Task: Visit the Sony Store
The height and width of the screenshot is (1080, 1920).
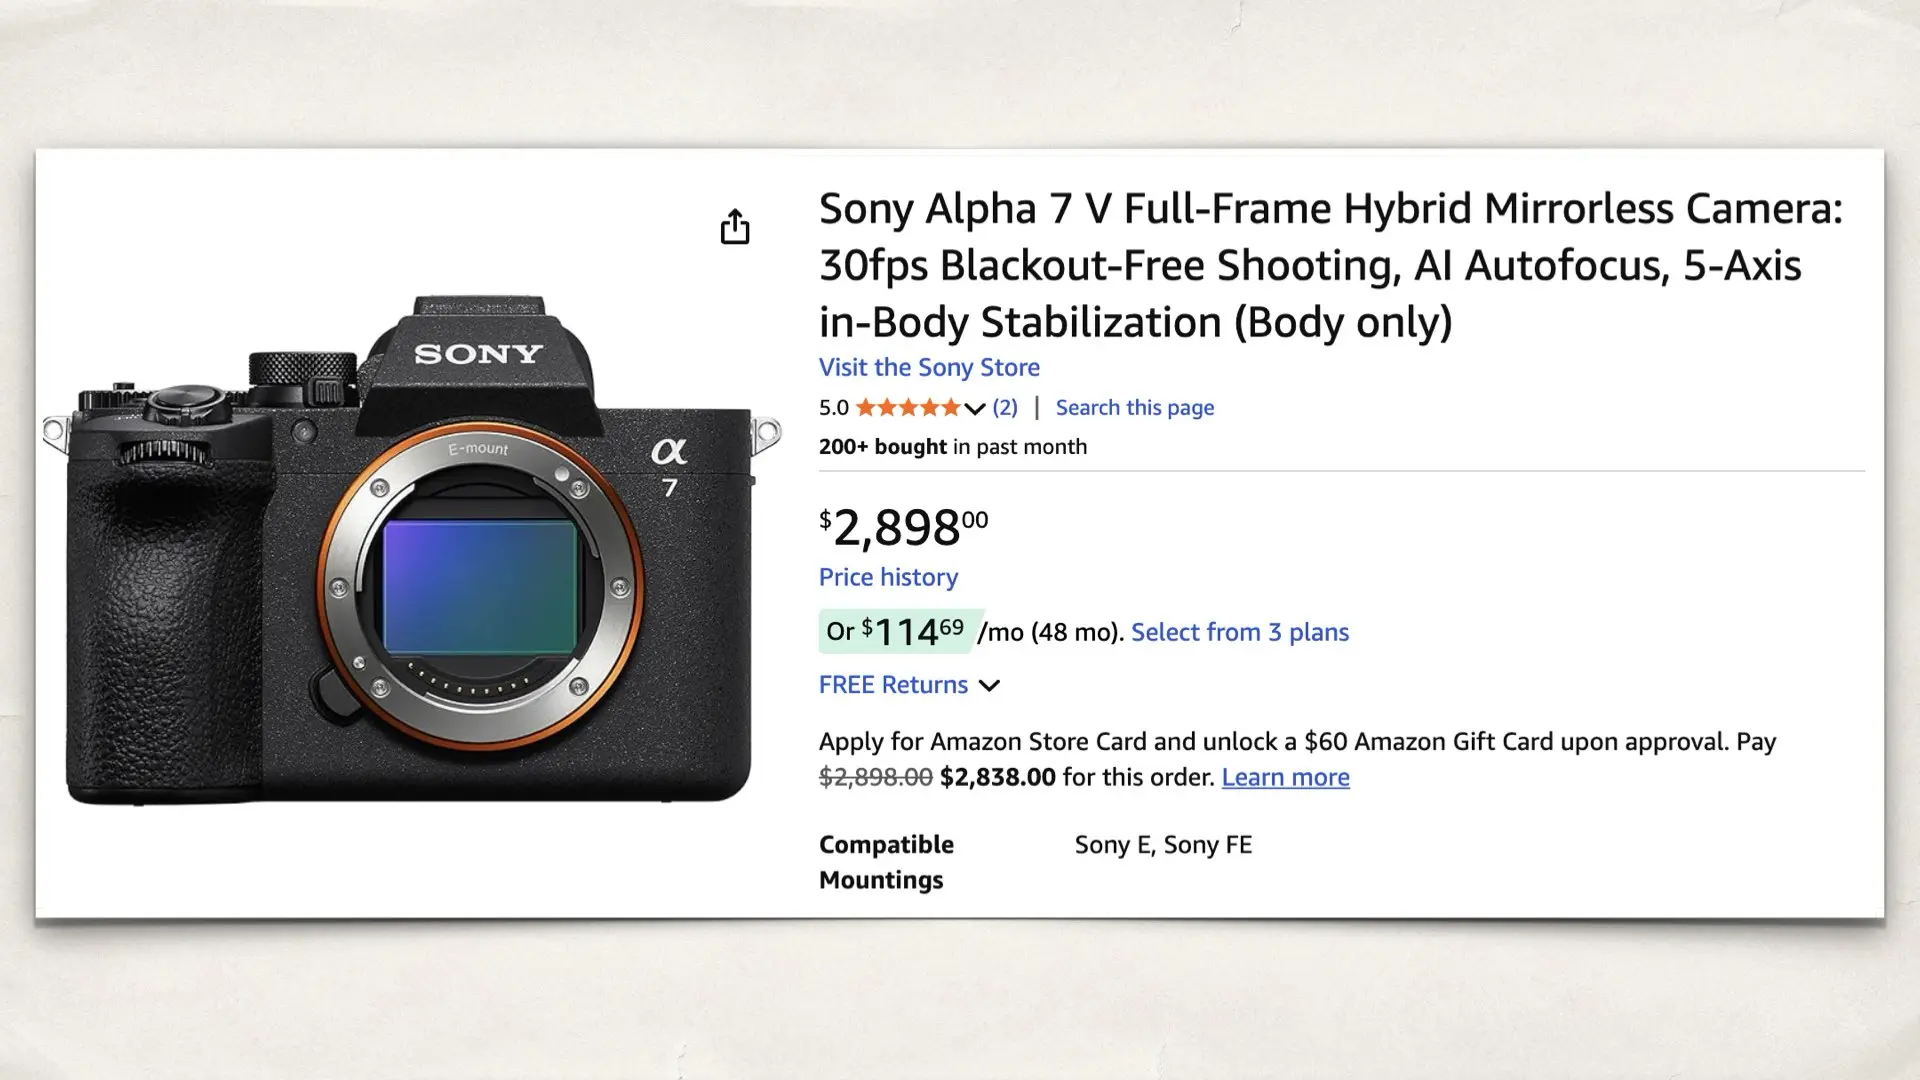Action: [928, 367]
